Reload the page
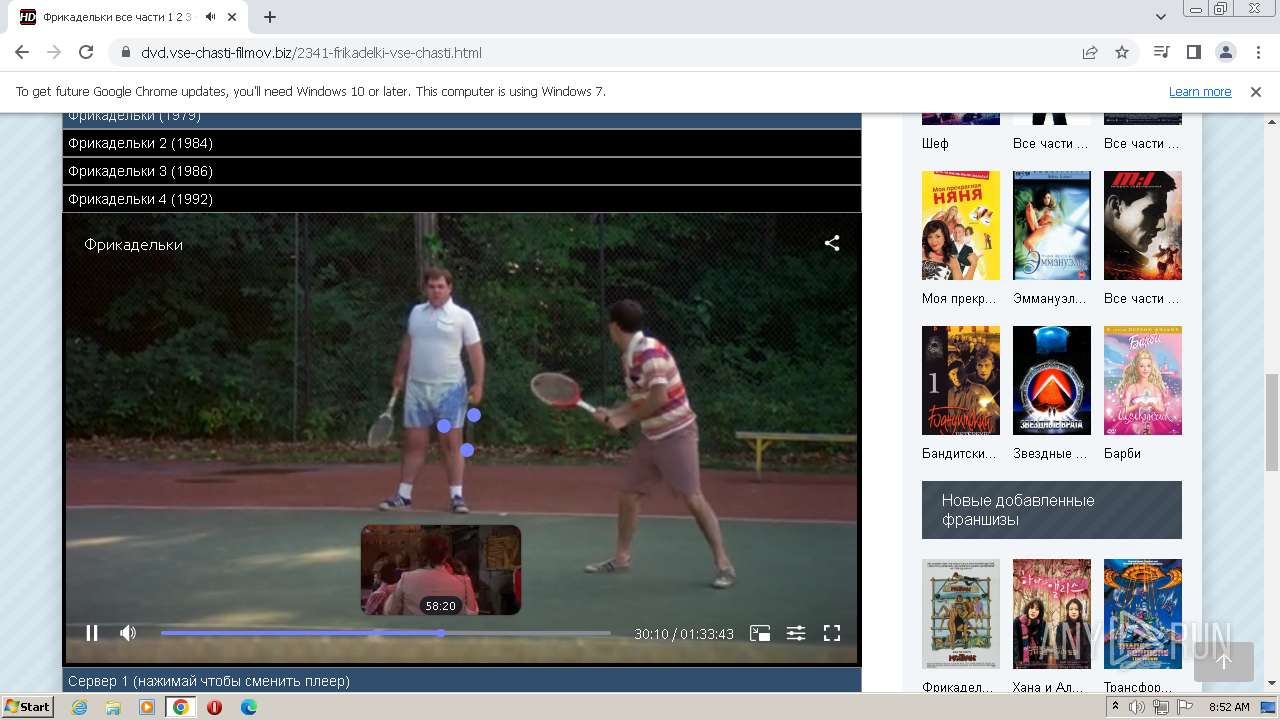 (x=86, y=52)
